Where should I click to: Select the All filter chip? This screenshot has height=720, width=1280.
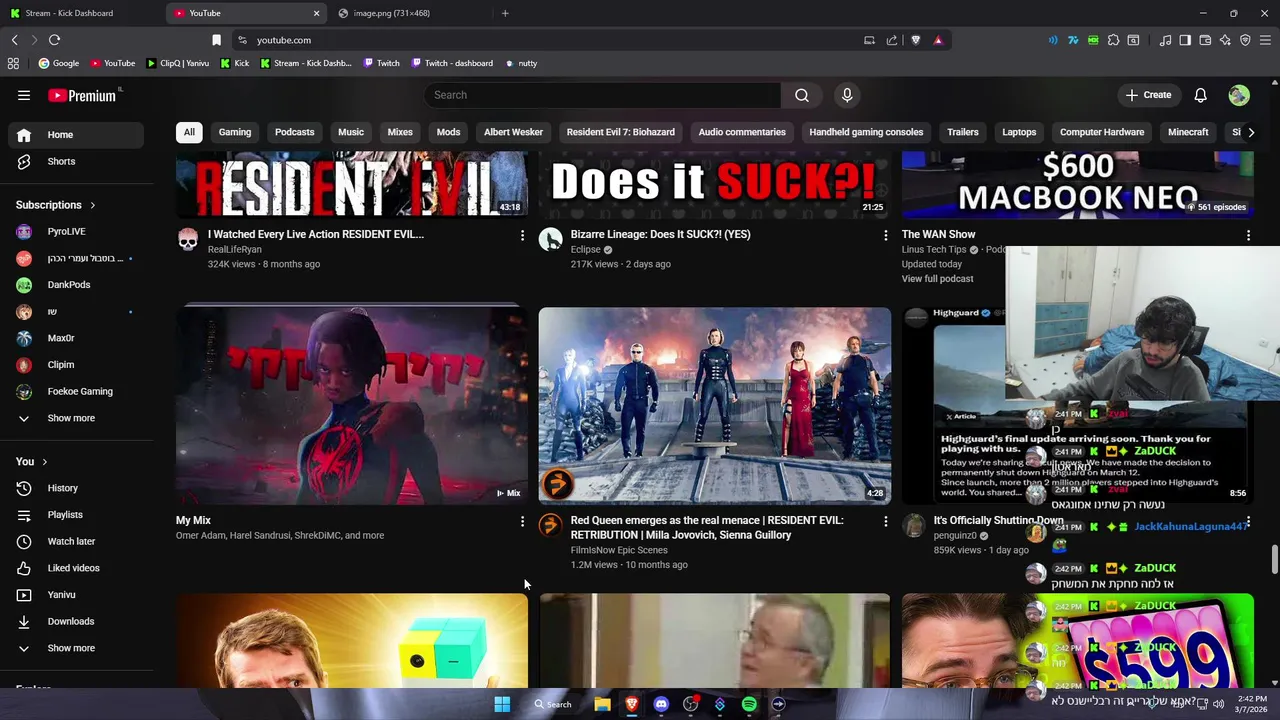[189, 132]
